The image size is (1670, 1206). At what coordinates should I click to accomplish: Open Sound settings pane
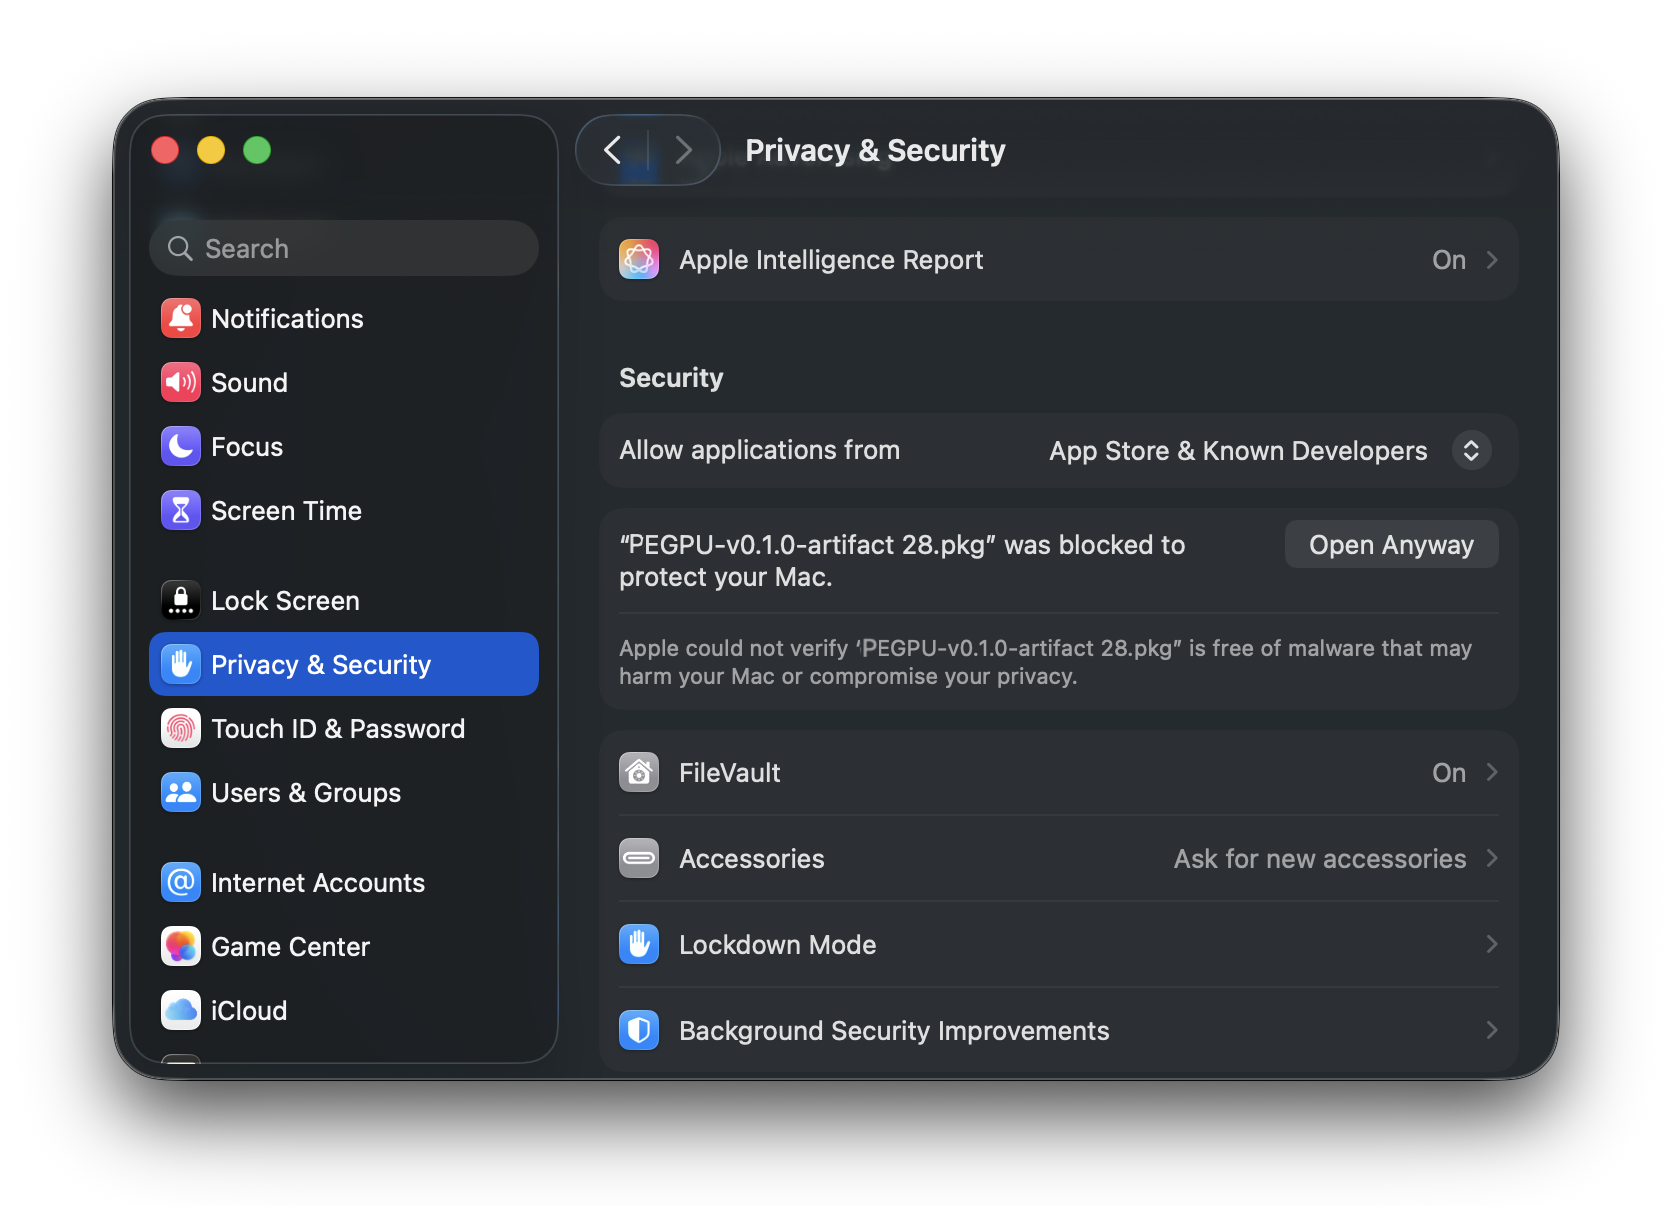(x=344, y=383)
